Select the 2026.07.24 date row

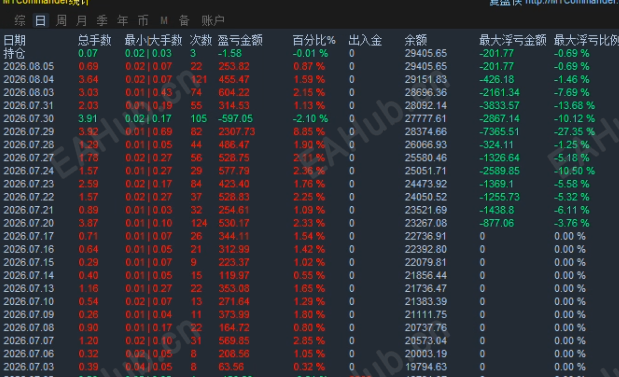point(29,171)
